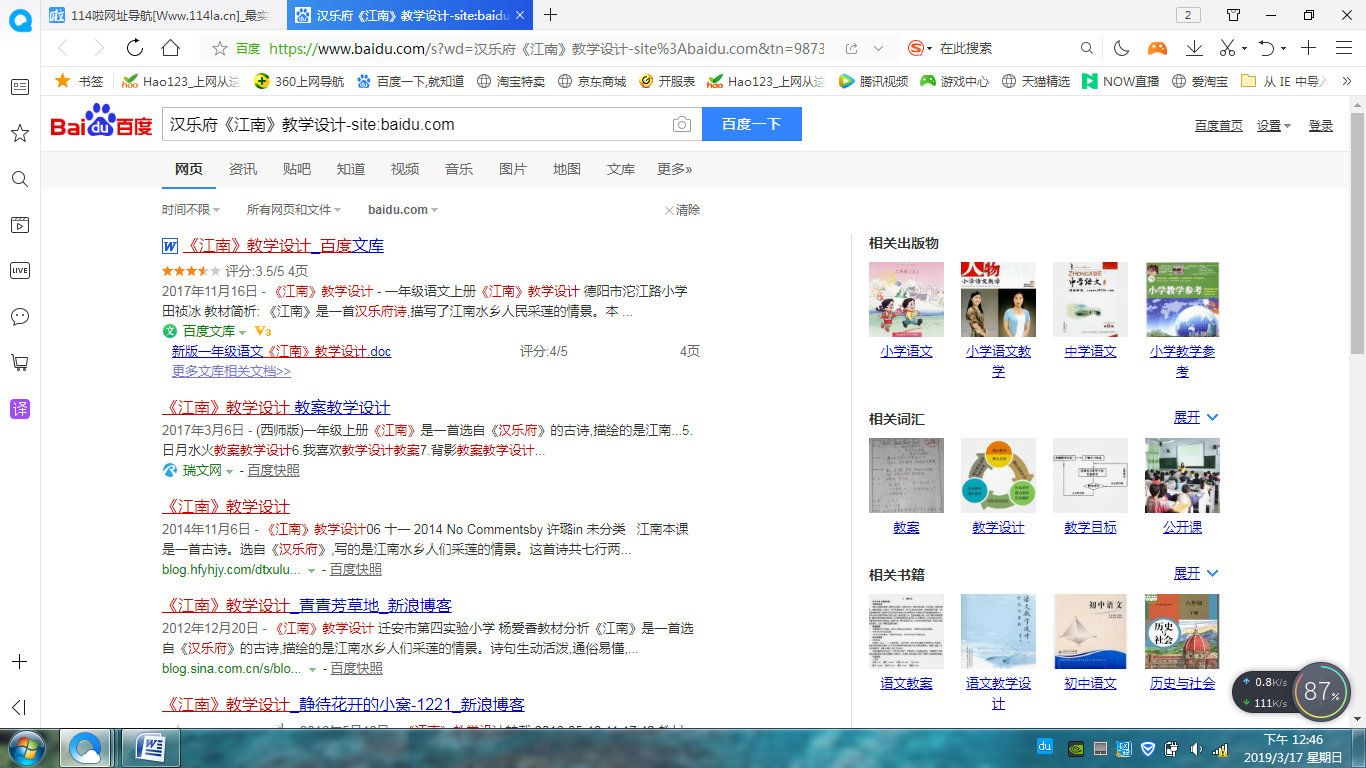This screenshot has width=1366, height=768.
Task: Open the chat bubble icon in left sidebar
Action: (x=19, y=317)
